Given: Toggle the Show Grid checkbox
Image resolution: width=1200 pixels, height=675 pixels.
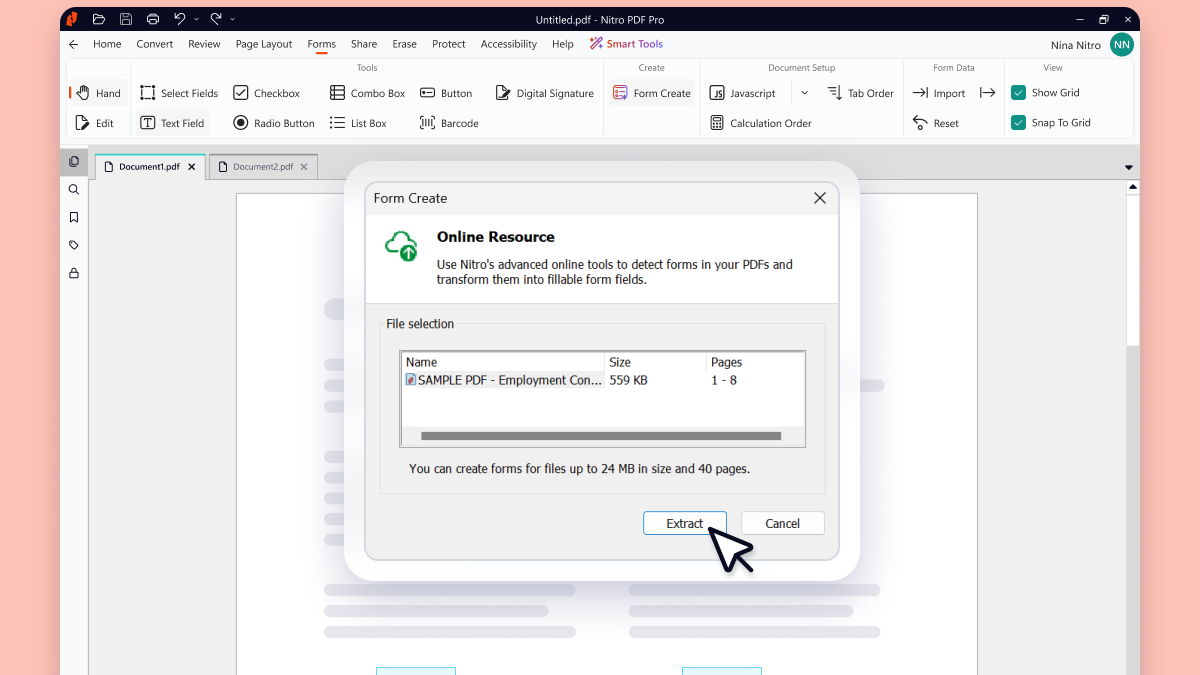Looking at the screenshot, I should pos(1019,93).
